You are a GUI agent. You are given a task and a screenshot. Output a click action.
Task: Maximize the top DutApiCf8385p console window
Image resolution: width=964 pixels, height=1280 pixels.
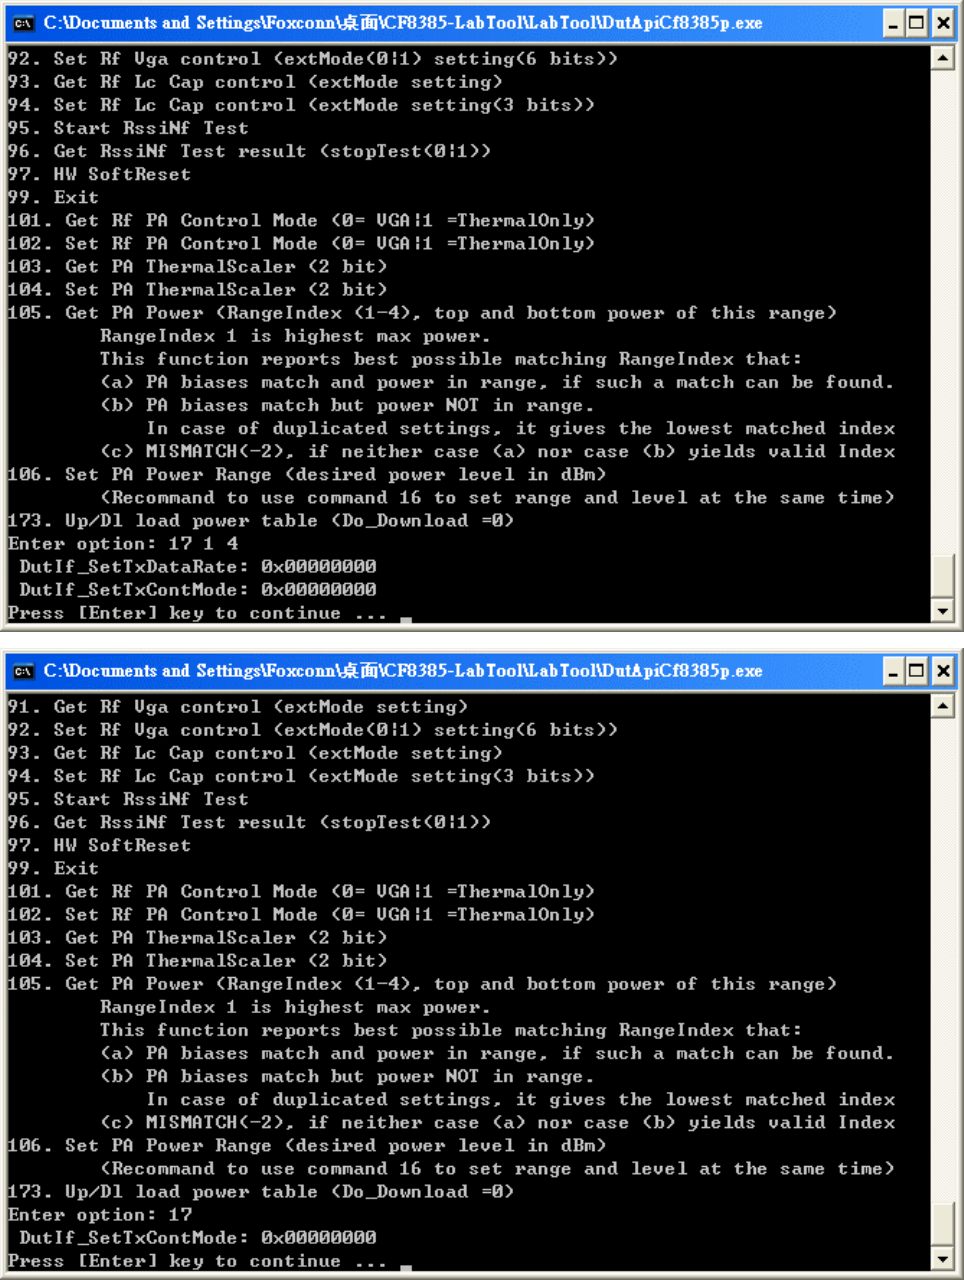(917, 23)
